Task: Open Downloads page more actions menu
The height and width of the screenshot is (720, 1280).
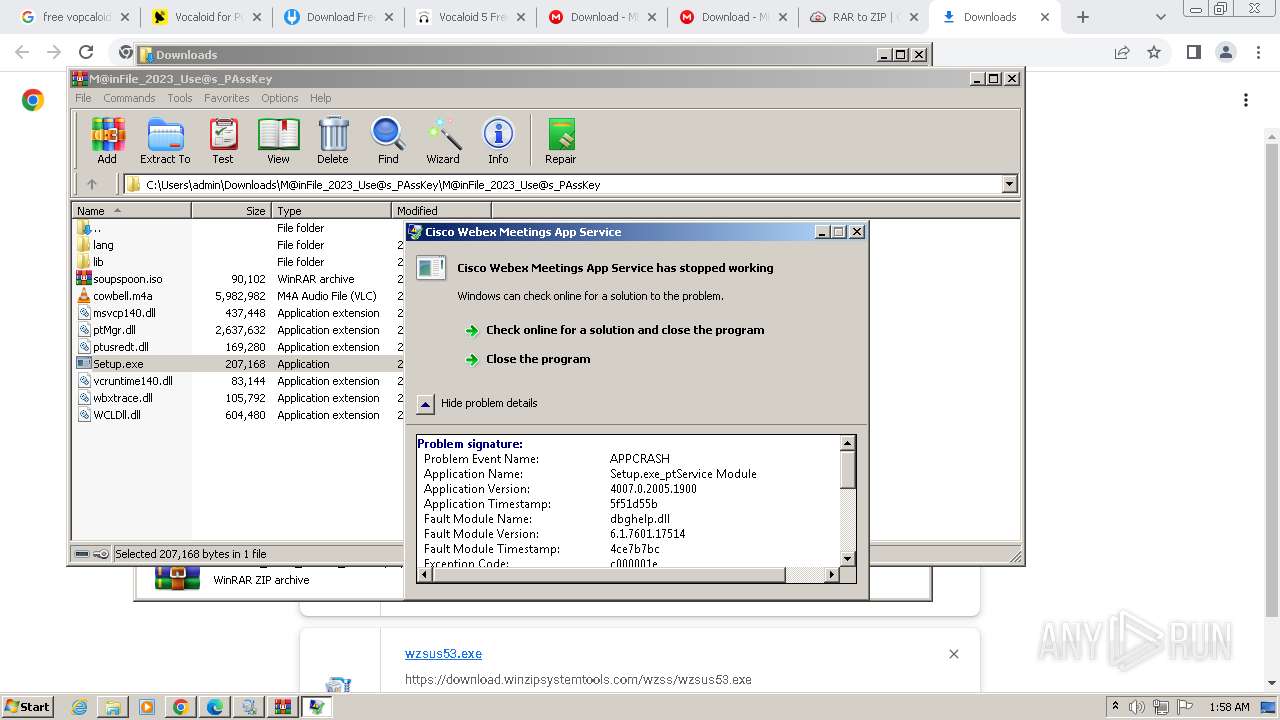Action: click(x=1245, y=100)
